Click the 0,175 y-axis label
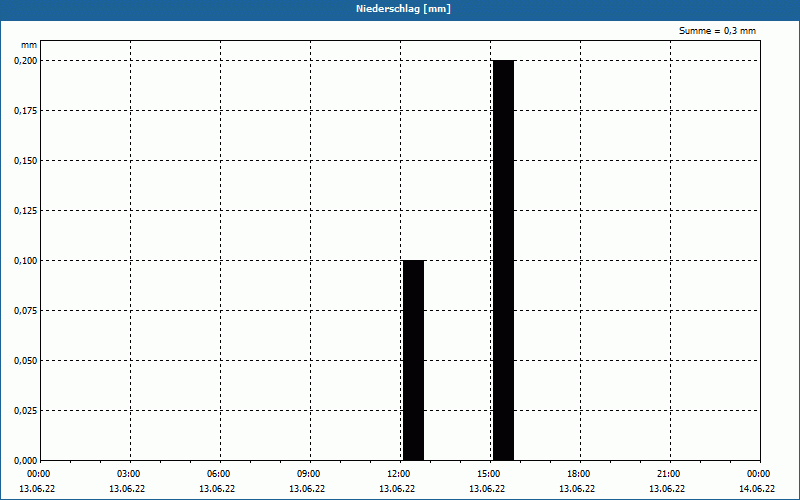 [25, 111]
